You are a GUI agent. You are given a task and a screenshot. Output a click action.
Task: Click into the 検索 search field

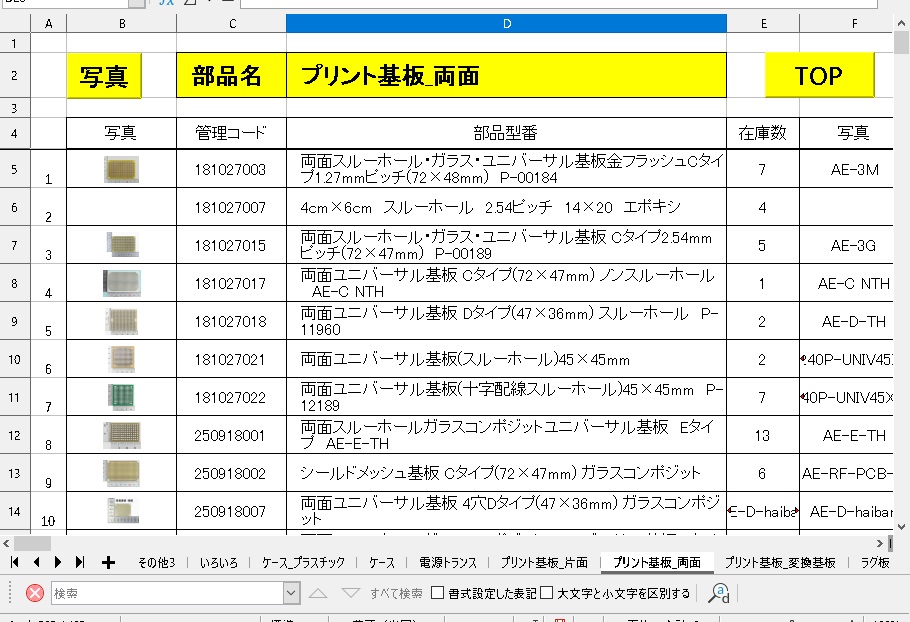(x=165, y=593)
